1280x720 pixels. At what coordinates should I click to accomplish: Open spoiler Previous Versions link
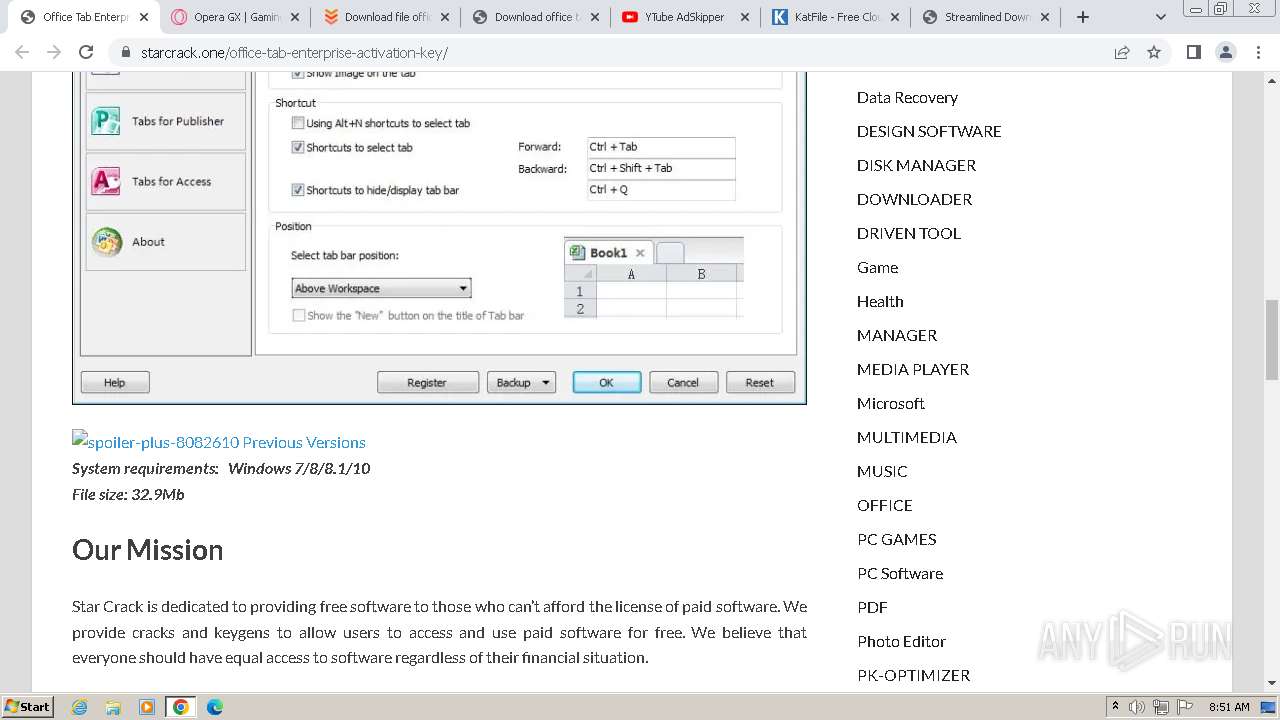click(x=219, y=442)
